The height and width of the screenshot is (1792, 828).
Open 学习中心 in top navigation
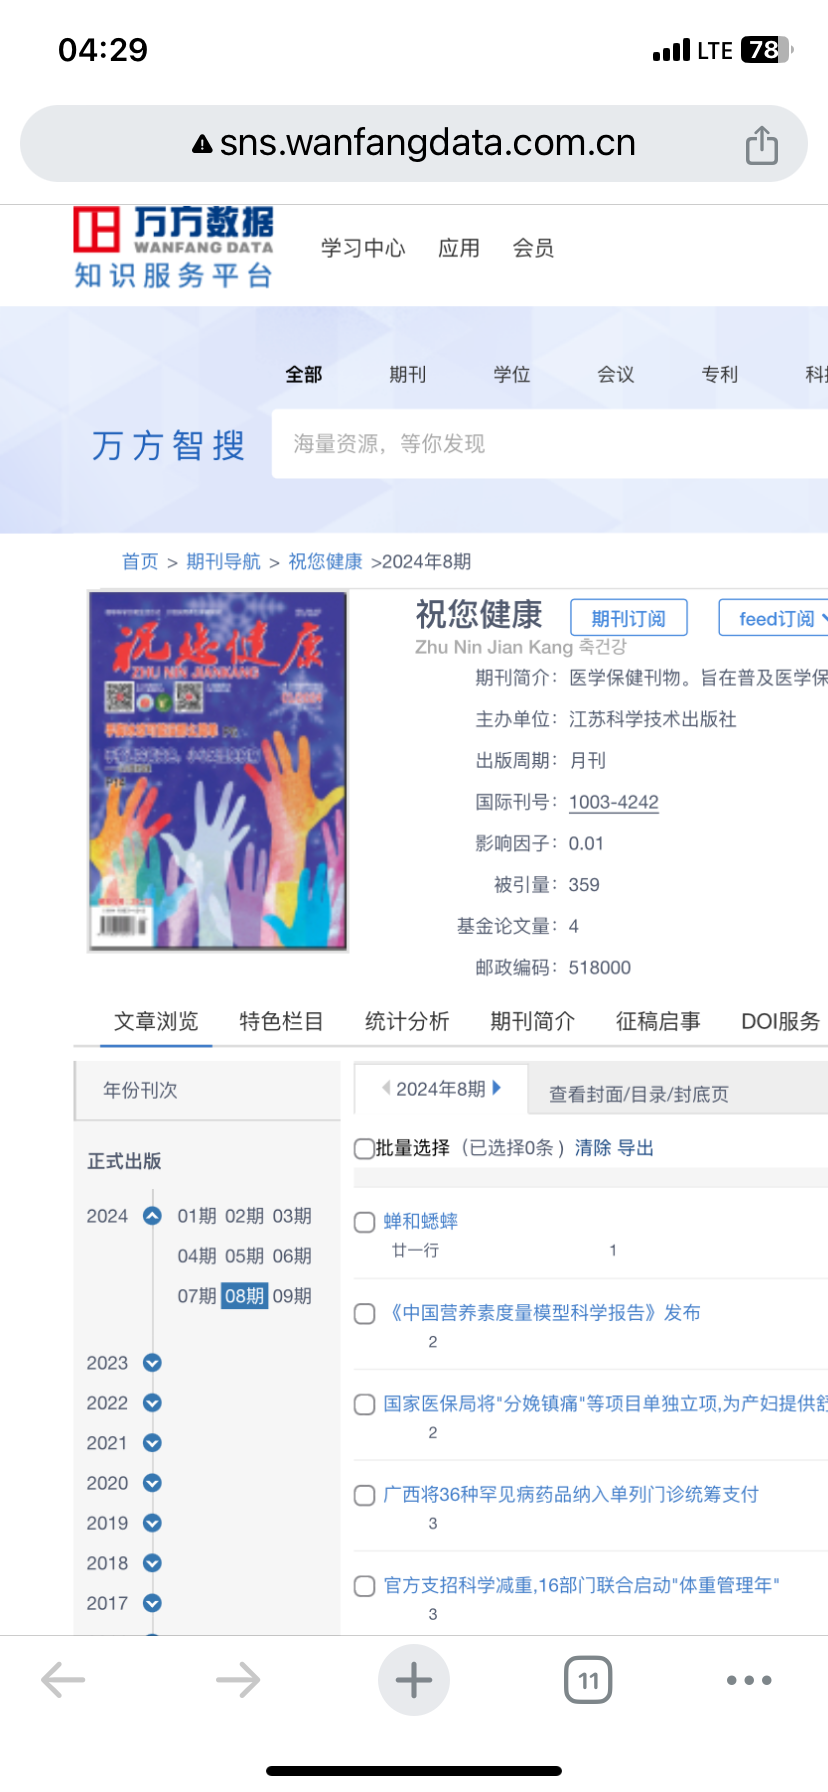(x=363, y=247)
